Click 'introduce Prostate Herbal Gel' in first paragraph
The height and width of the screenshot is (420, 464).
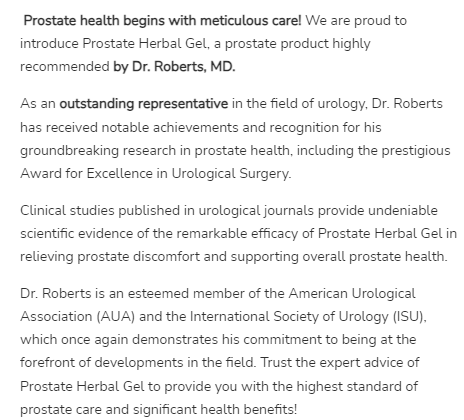coord(113,44)
